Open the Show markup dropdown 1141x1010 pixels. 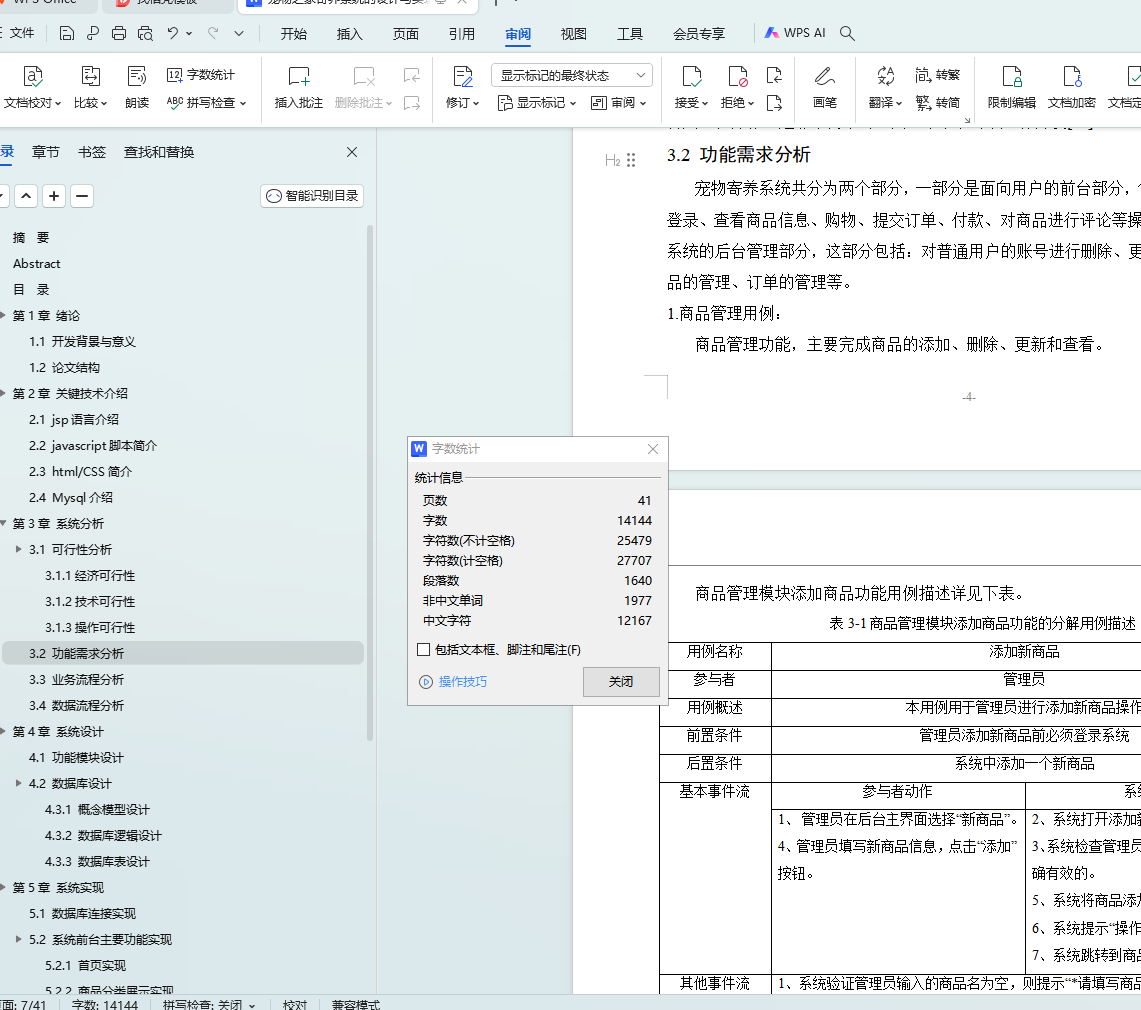[x=537, y=103]
